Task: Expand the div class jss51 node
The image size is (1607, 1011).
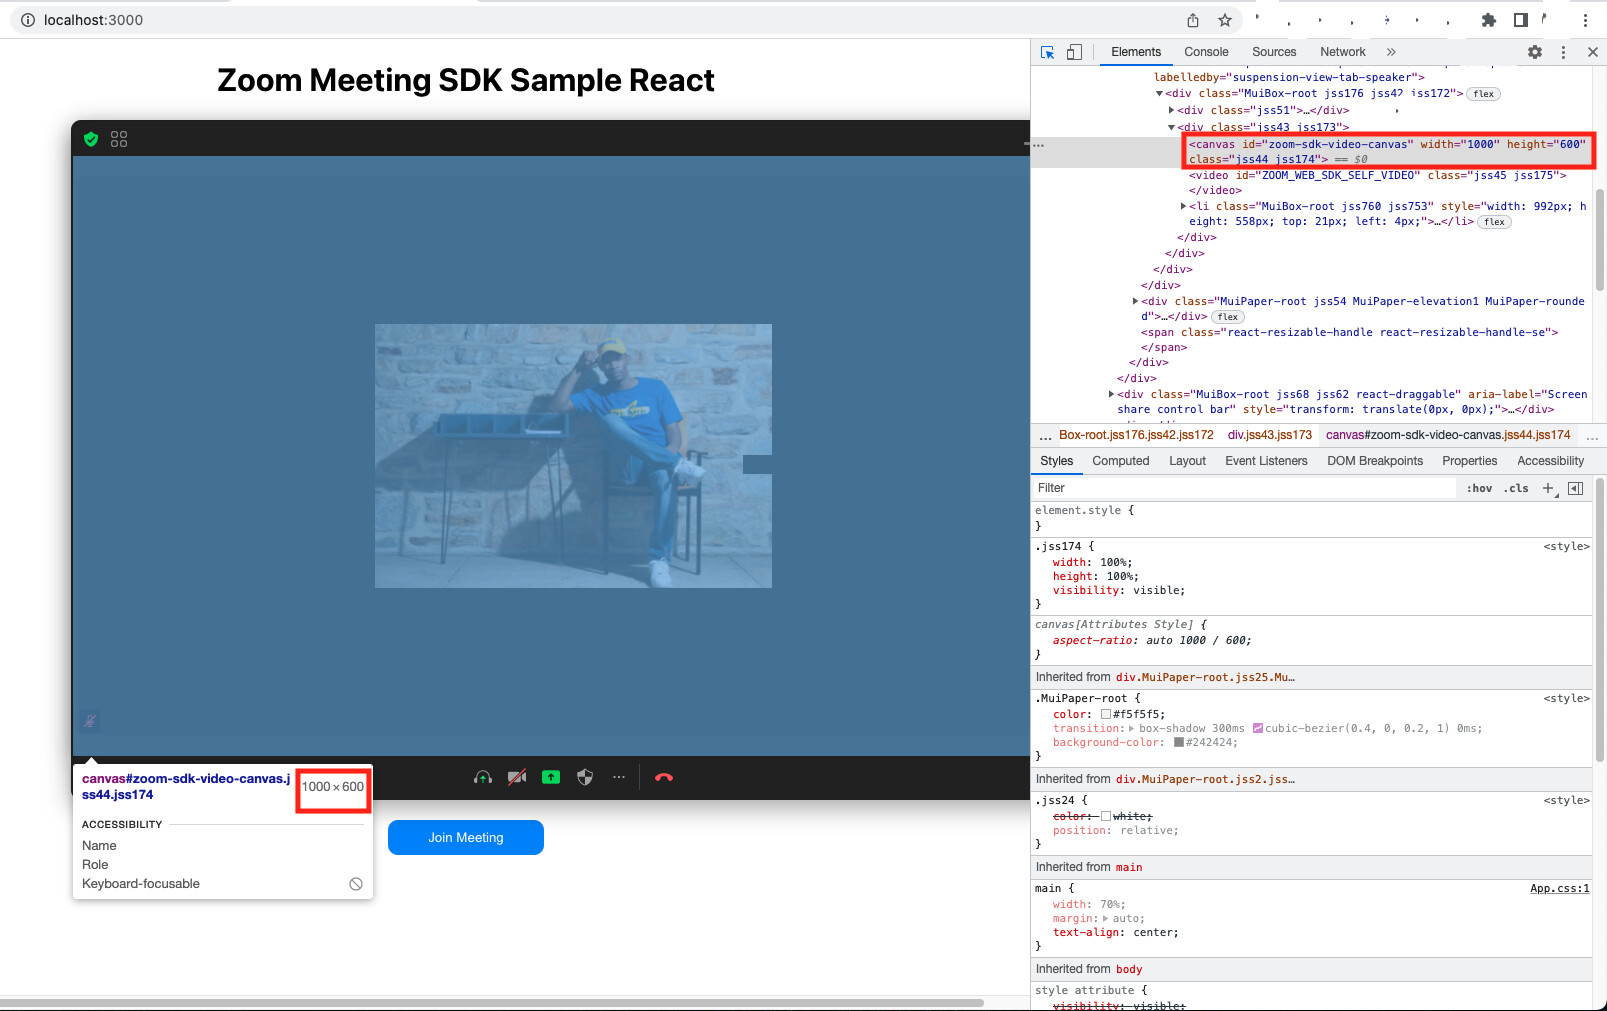Action: pos(1171,110)
